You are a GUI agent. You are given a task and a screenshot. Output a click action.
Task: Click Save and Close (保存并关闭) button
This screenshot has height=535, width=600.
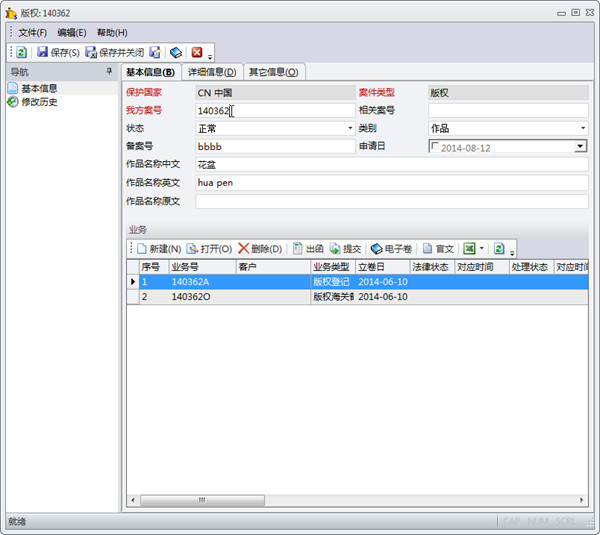(114, 52)
